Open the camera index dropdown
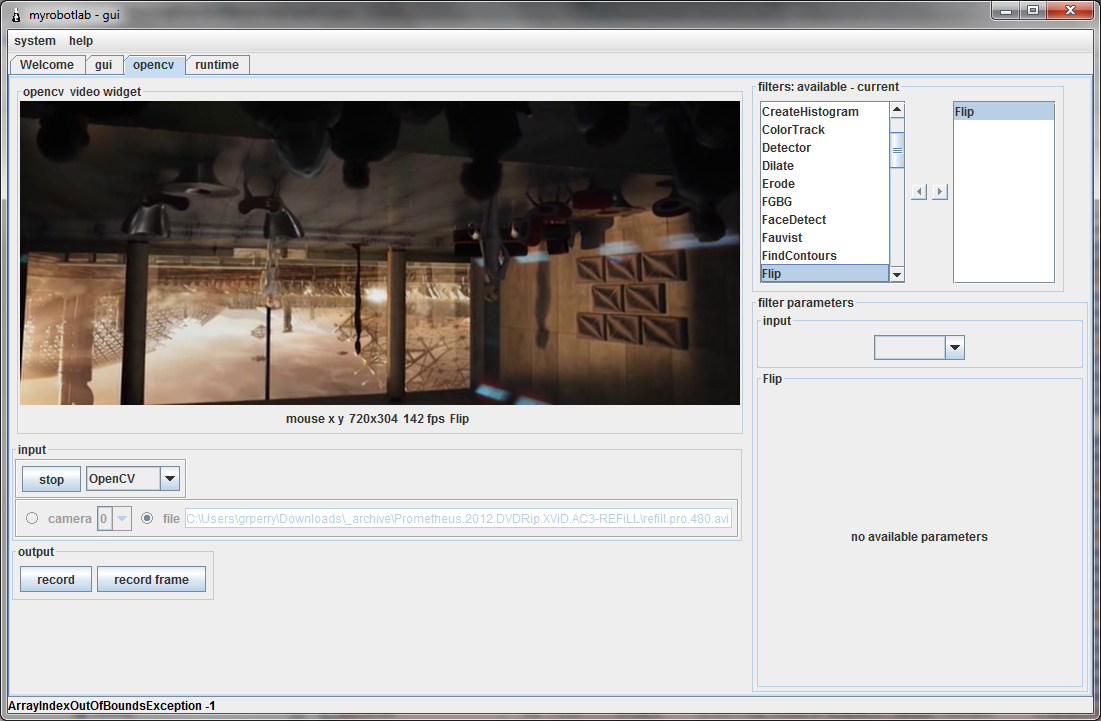This screenshot has width=1101, height=721. click(x=121, y=519)
